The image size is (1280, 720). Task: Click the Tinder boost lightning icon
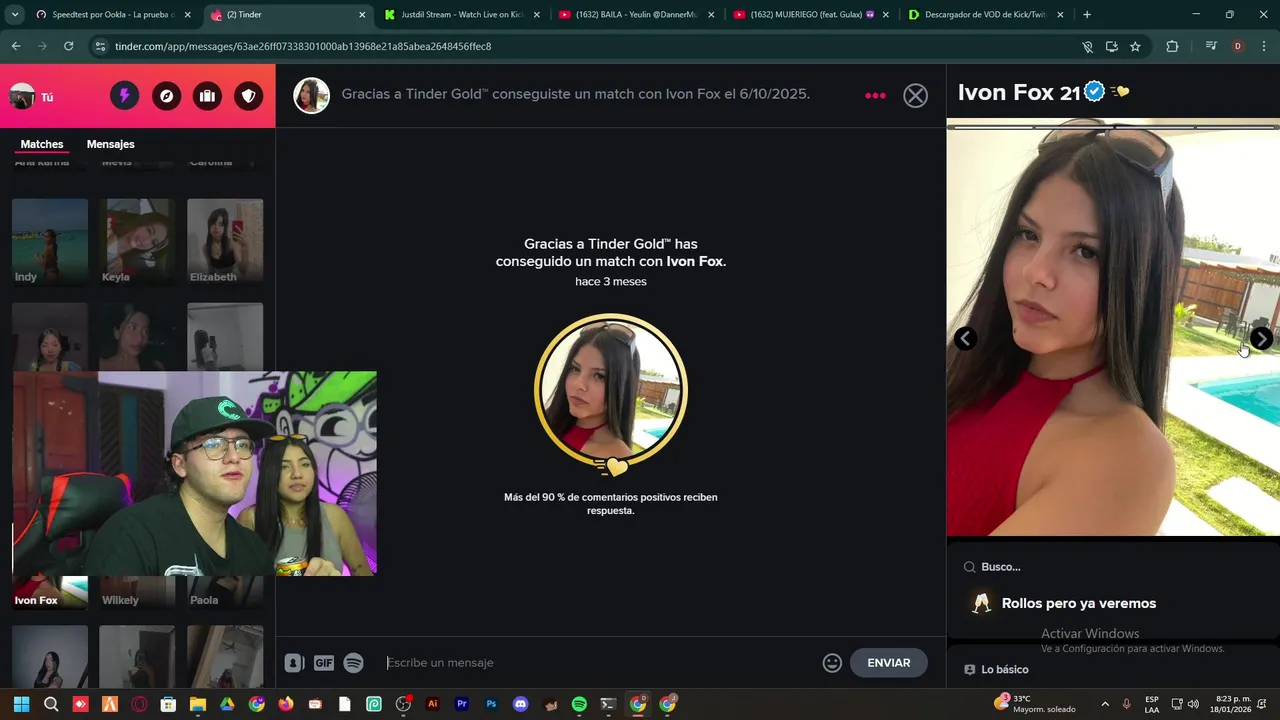tap(124, 96)
